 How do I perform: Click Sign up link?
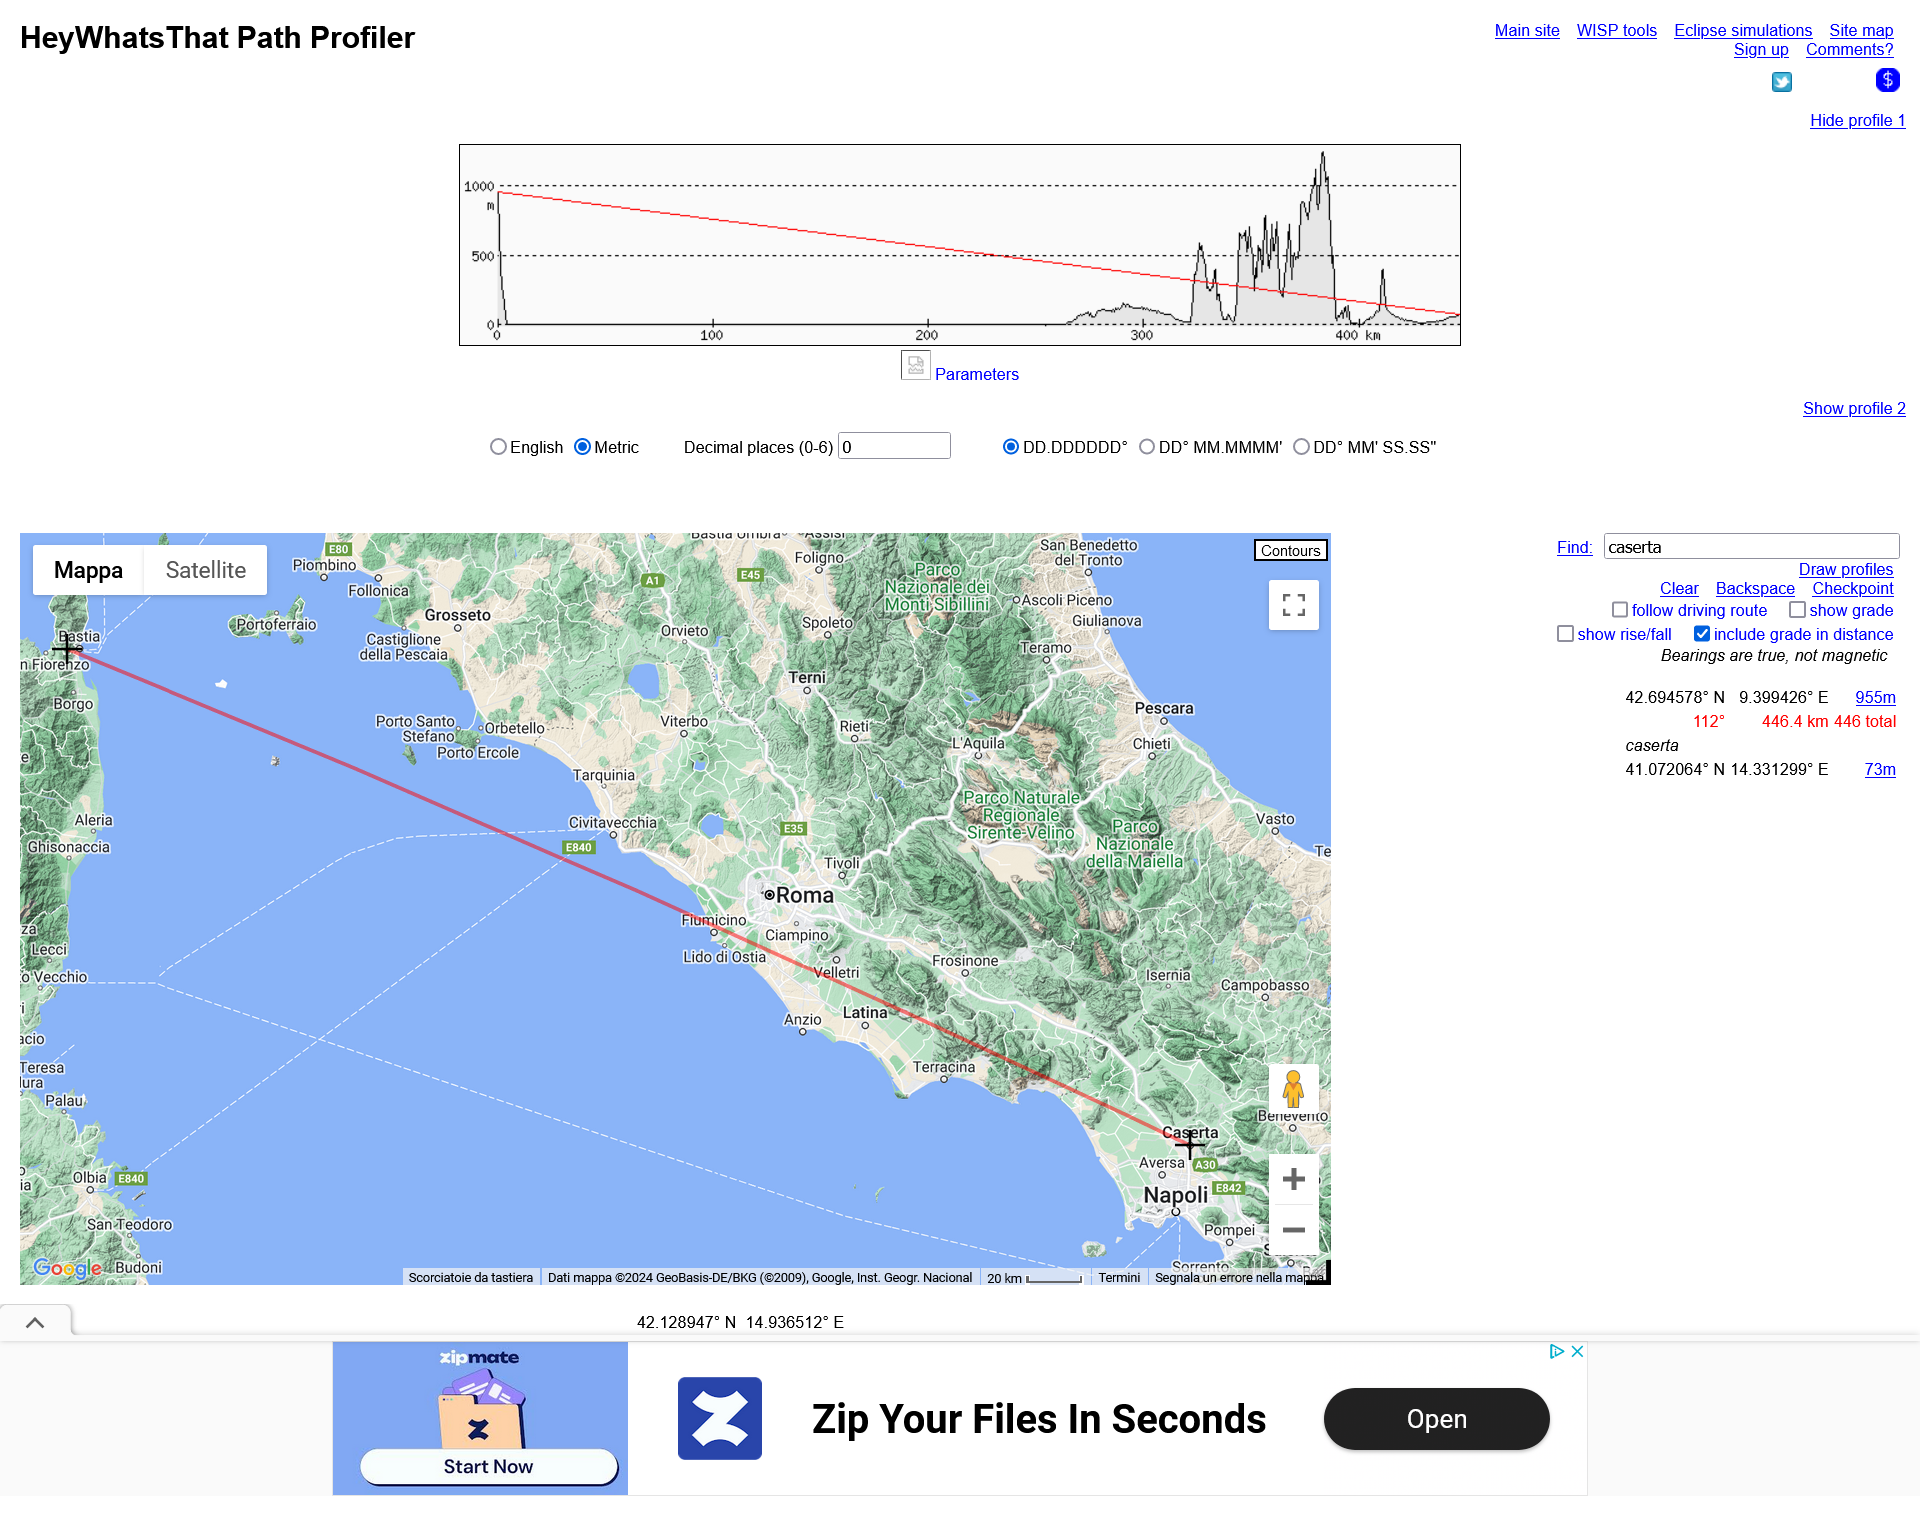click(x=1761, y=50)
